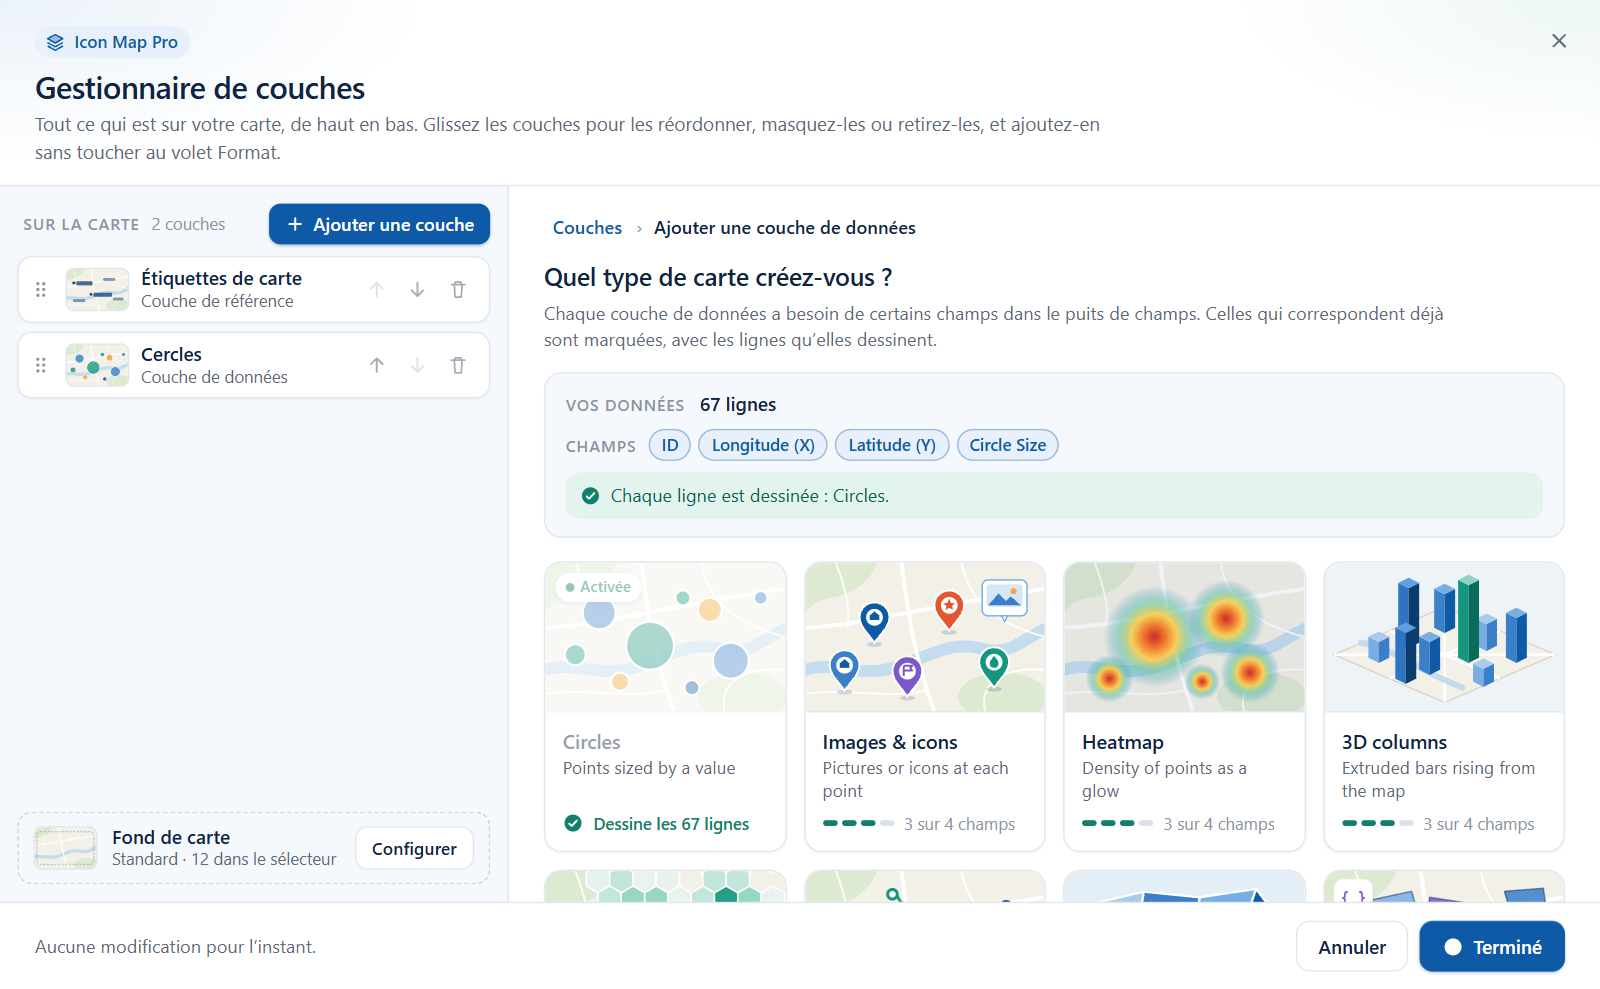Click 'Chaque ligne est dessinée : Circles.' message
Image resolution: width=1600 pixels, height=989 pixels.
point(750,496)
